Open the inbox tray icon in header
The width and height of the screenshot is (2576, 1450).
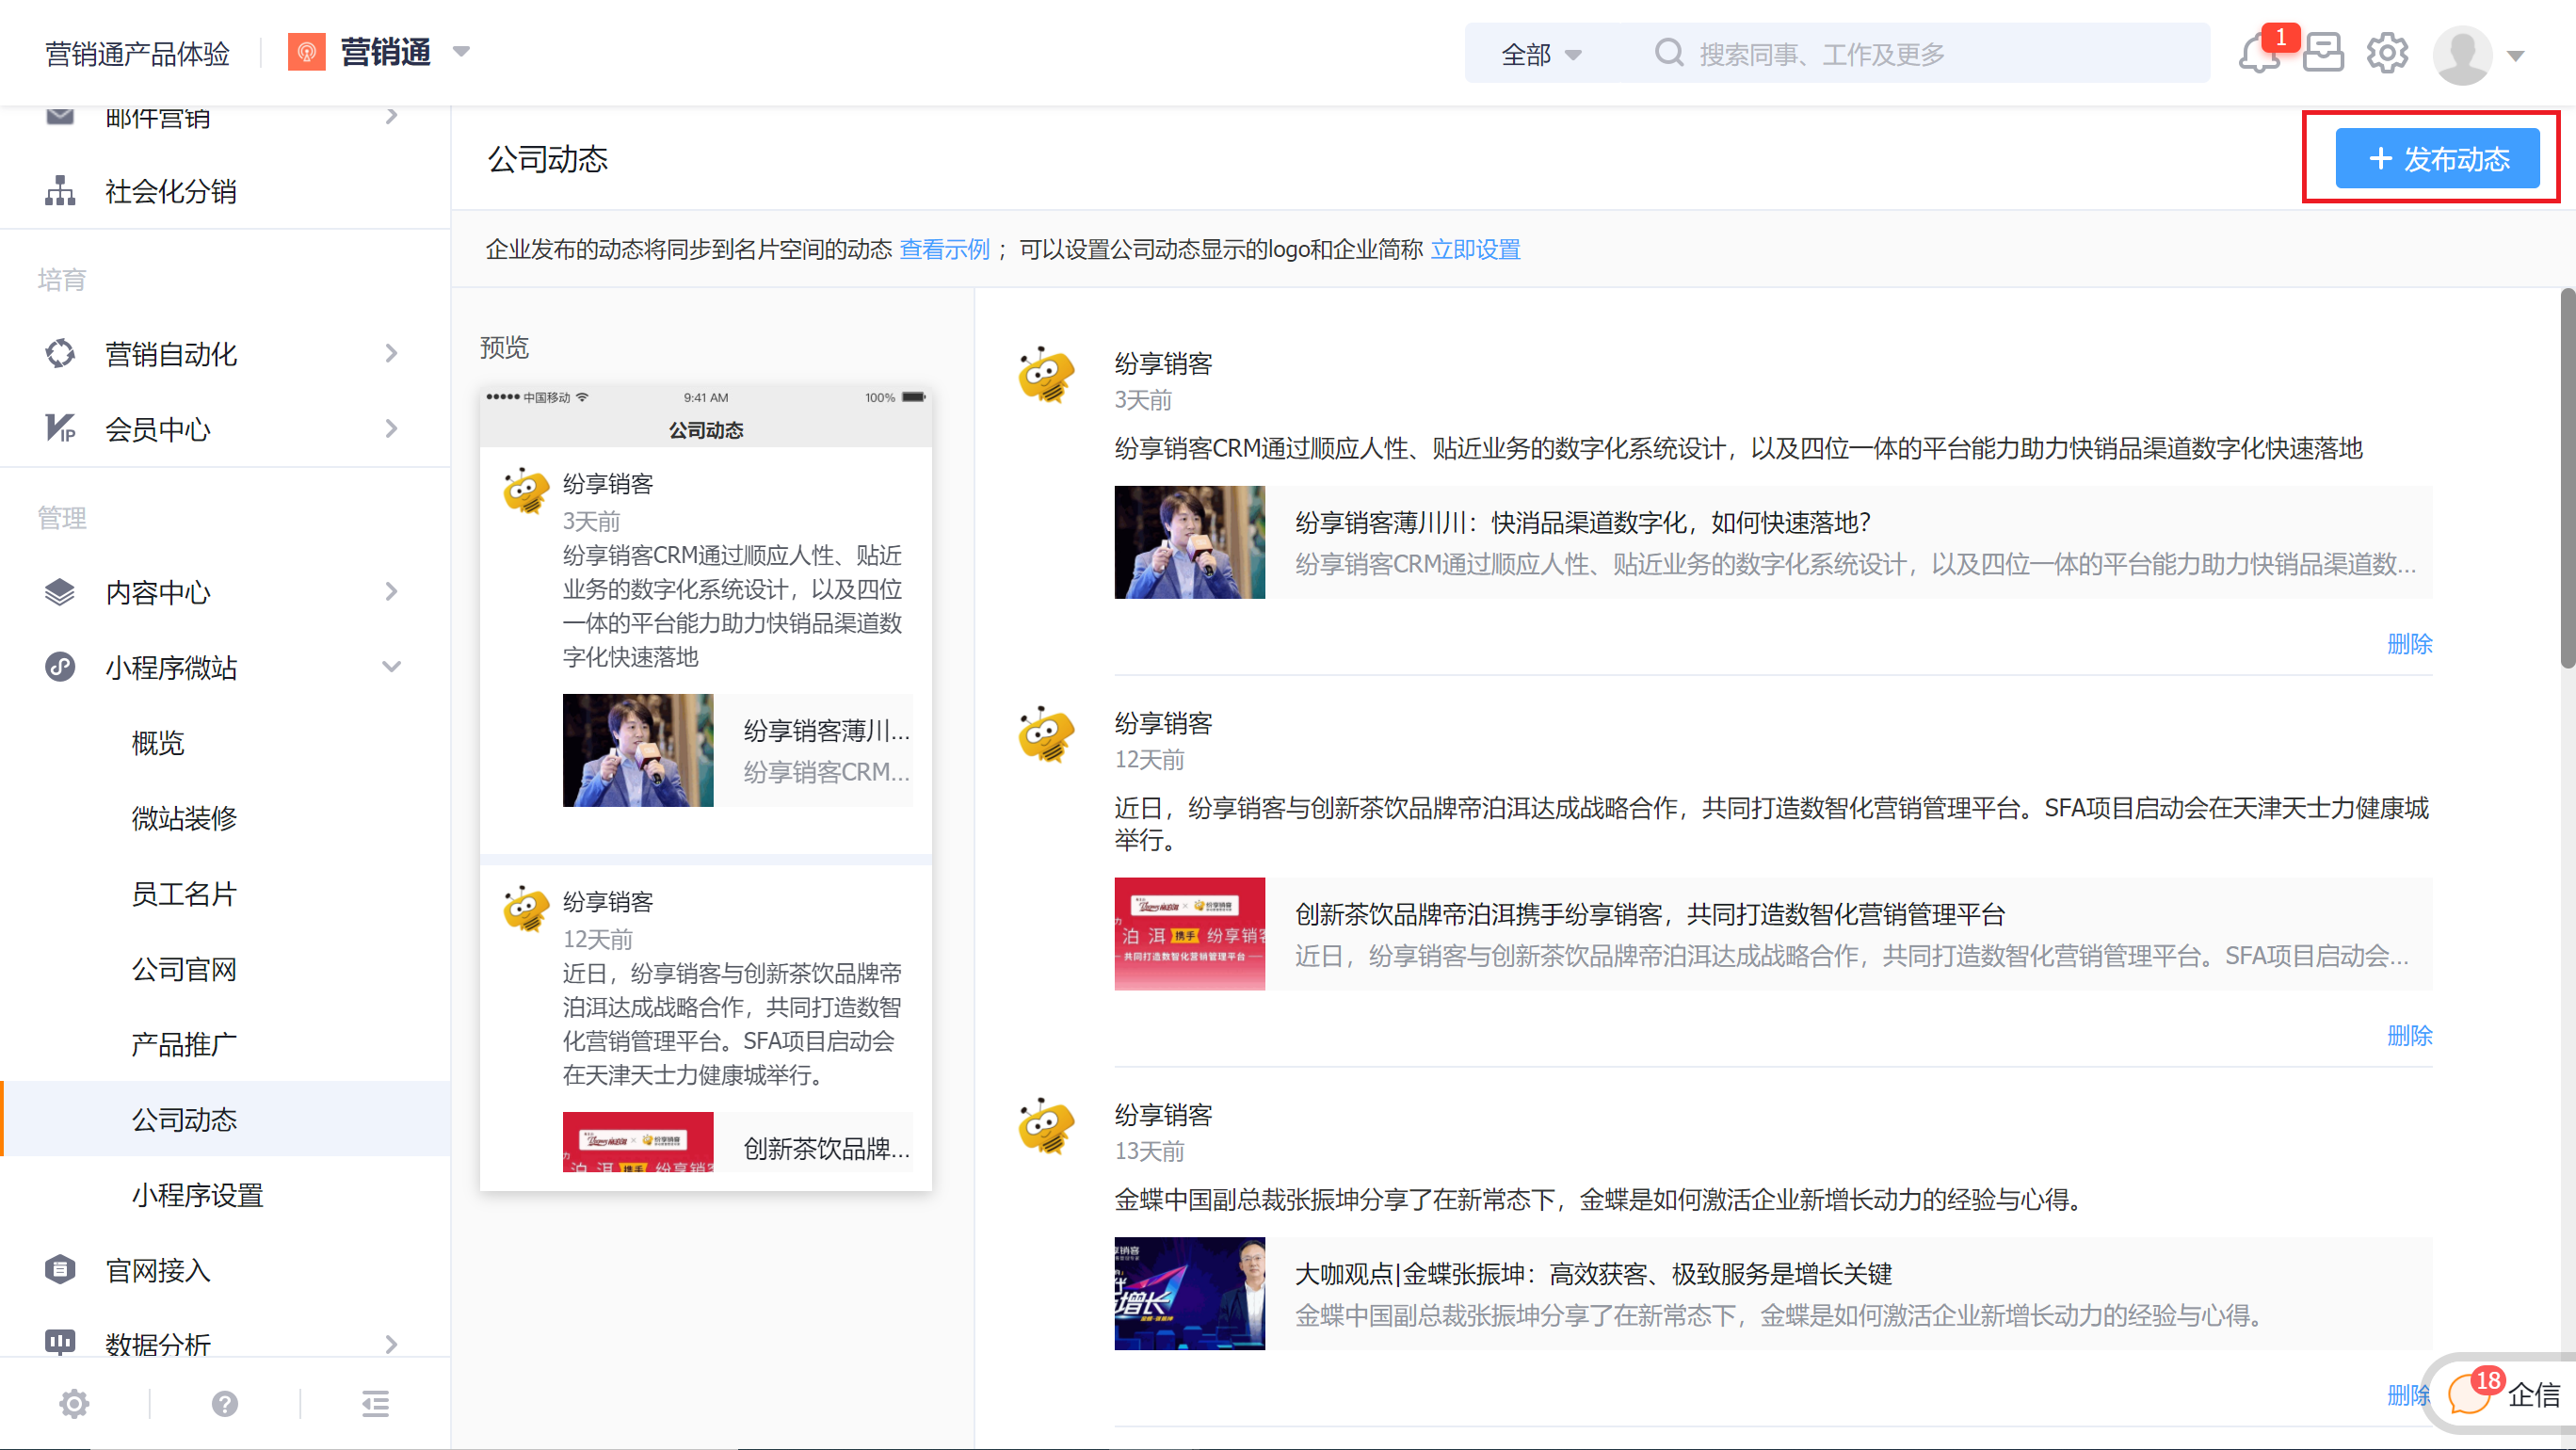tap(2322, 53)
